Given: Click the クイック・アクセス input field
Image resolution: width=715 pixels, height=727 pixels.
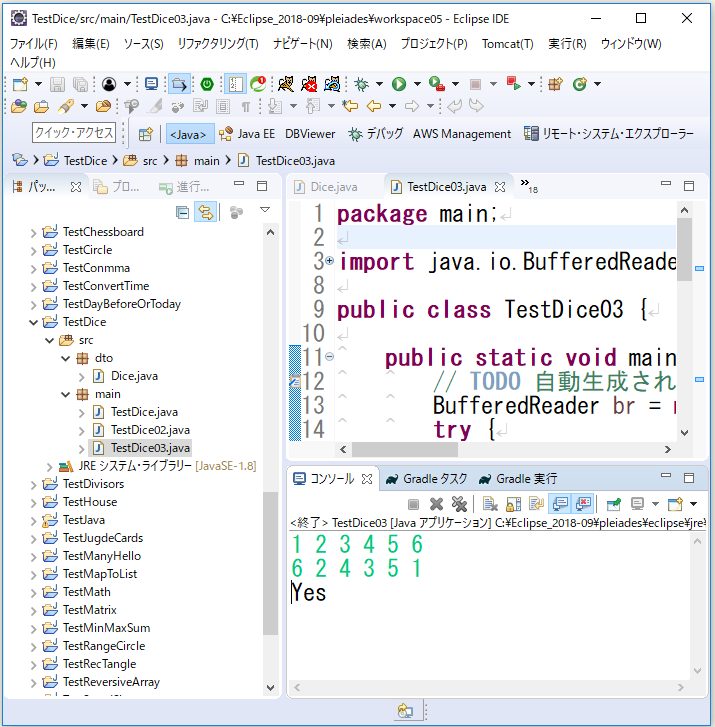Looking at the screenshot, I should click(x=74, y=133).
